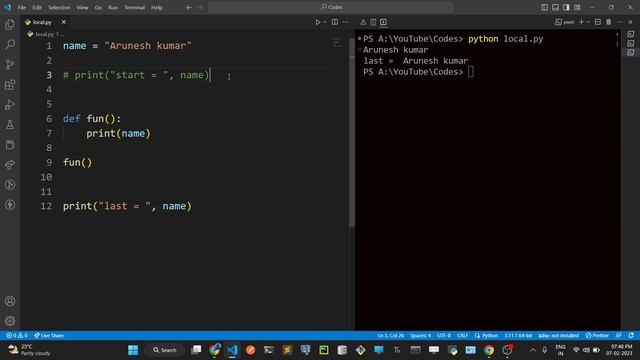Close the terminal panel
The height and width of the screenshot is (360, 640).
tap(630, 22)
